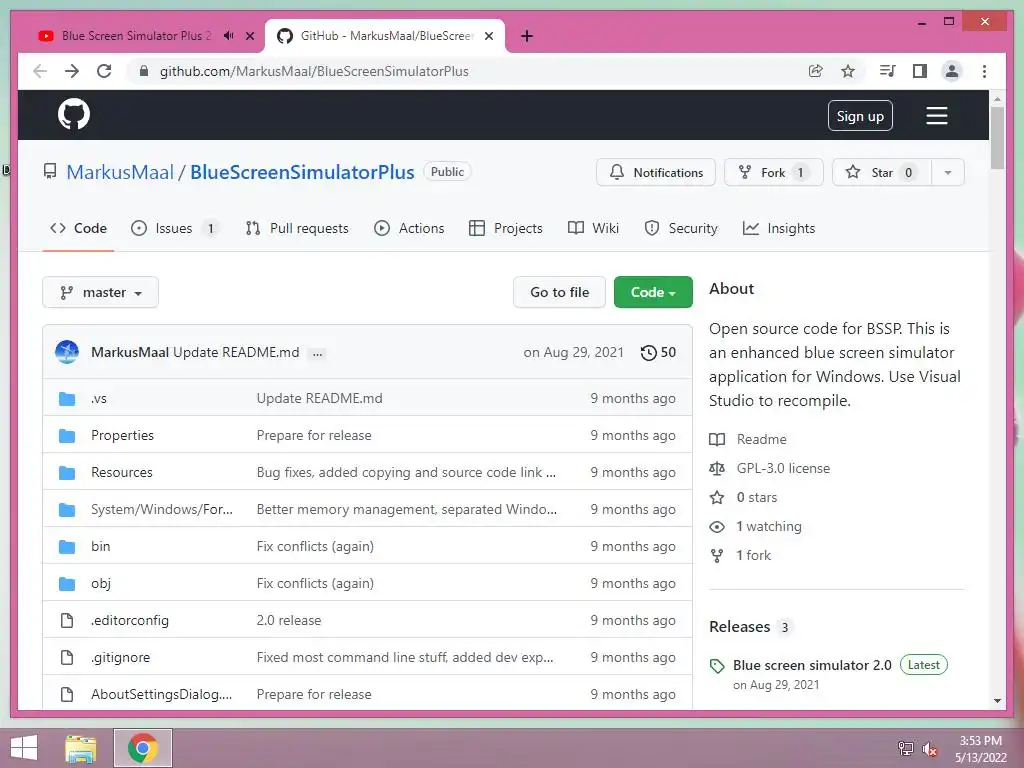Viewport: 1024px width, 768px height.
Task: Click the Resources folder icon
Action: (x=67, y=473)
